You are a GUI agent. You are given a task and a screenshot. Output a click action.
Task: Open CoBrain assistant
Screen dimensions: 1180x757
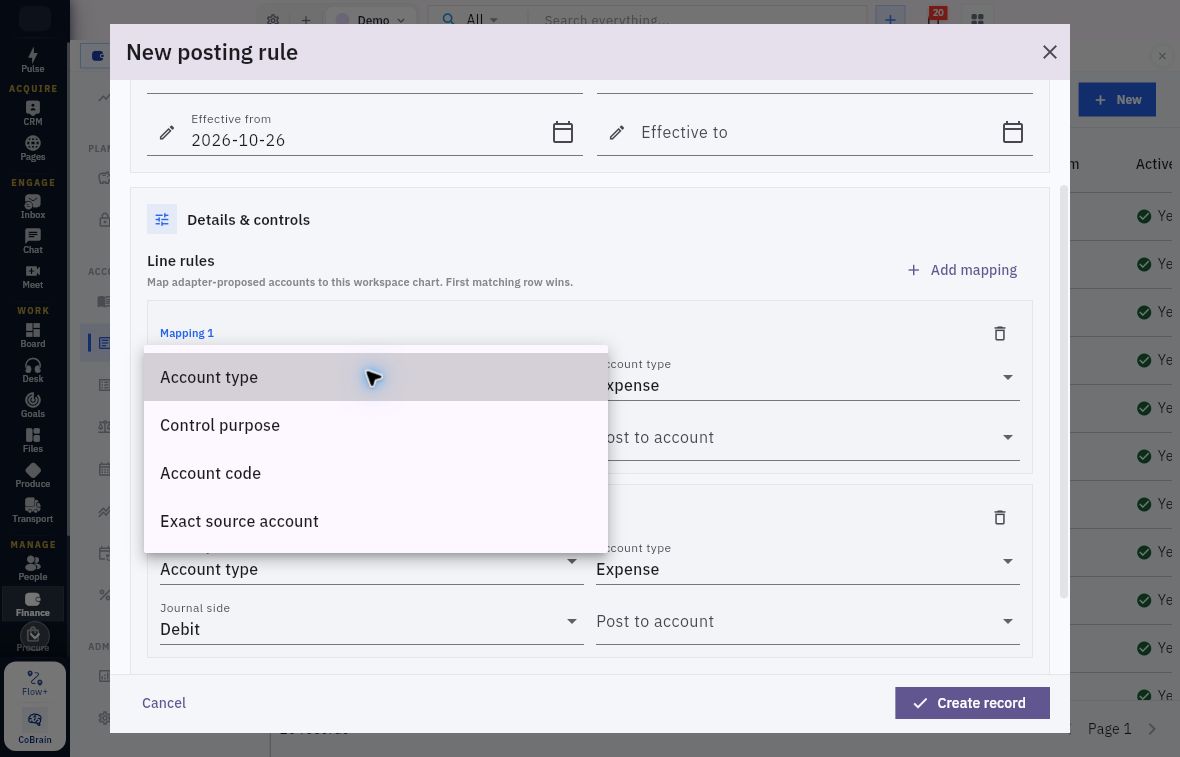click(35, 727)
